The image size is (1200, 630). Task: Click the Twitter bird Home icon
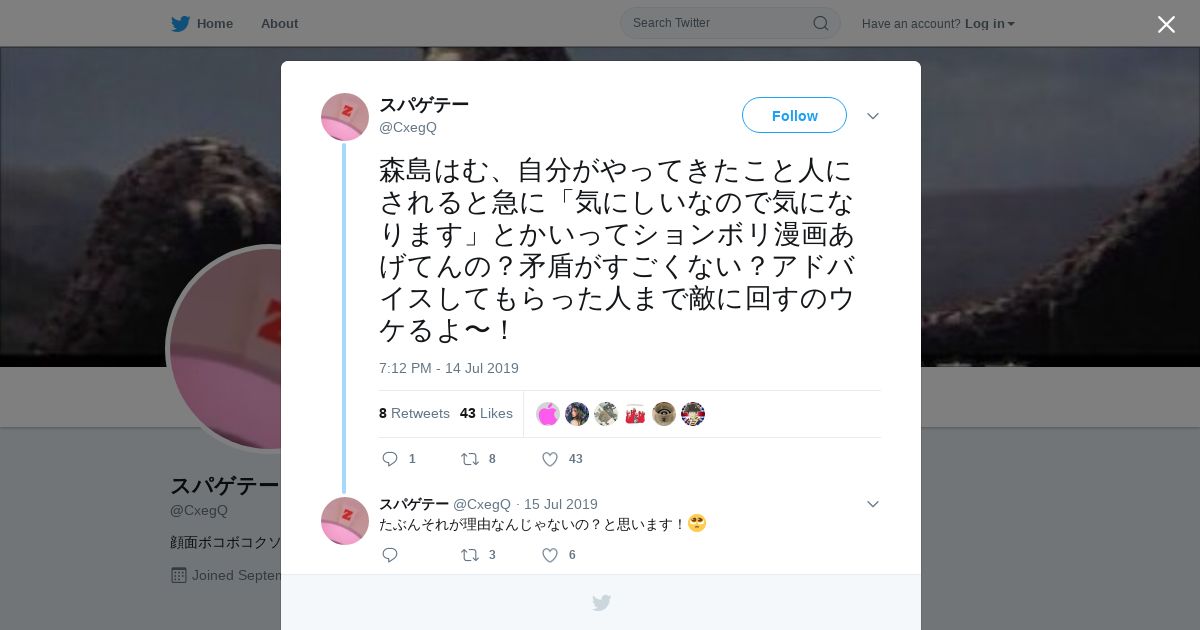[180, 24]
